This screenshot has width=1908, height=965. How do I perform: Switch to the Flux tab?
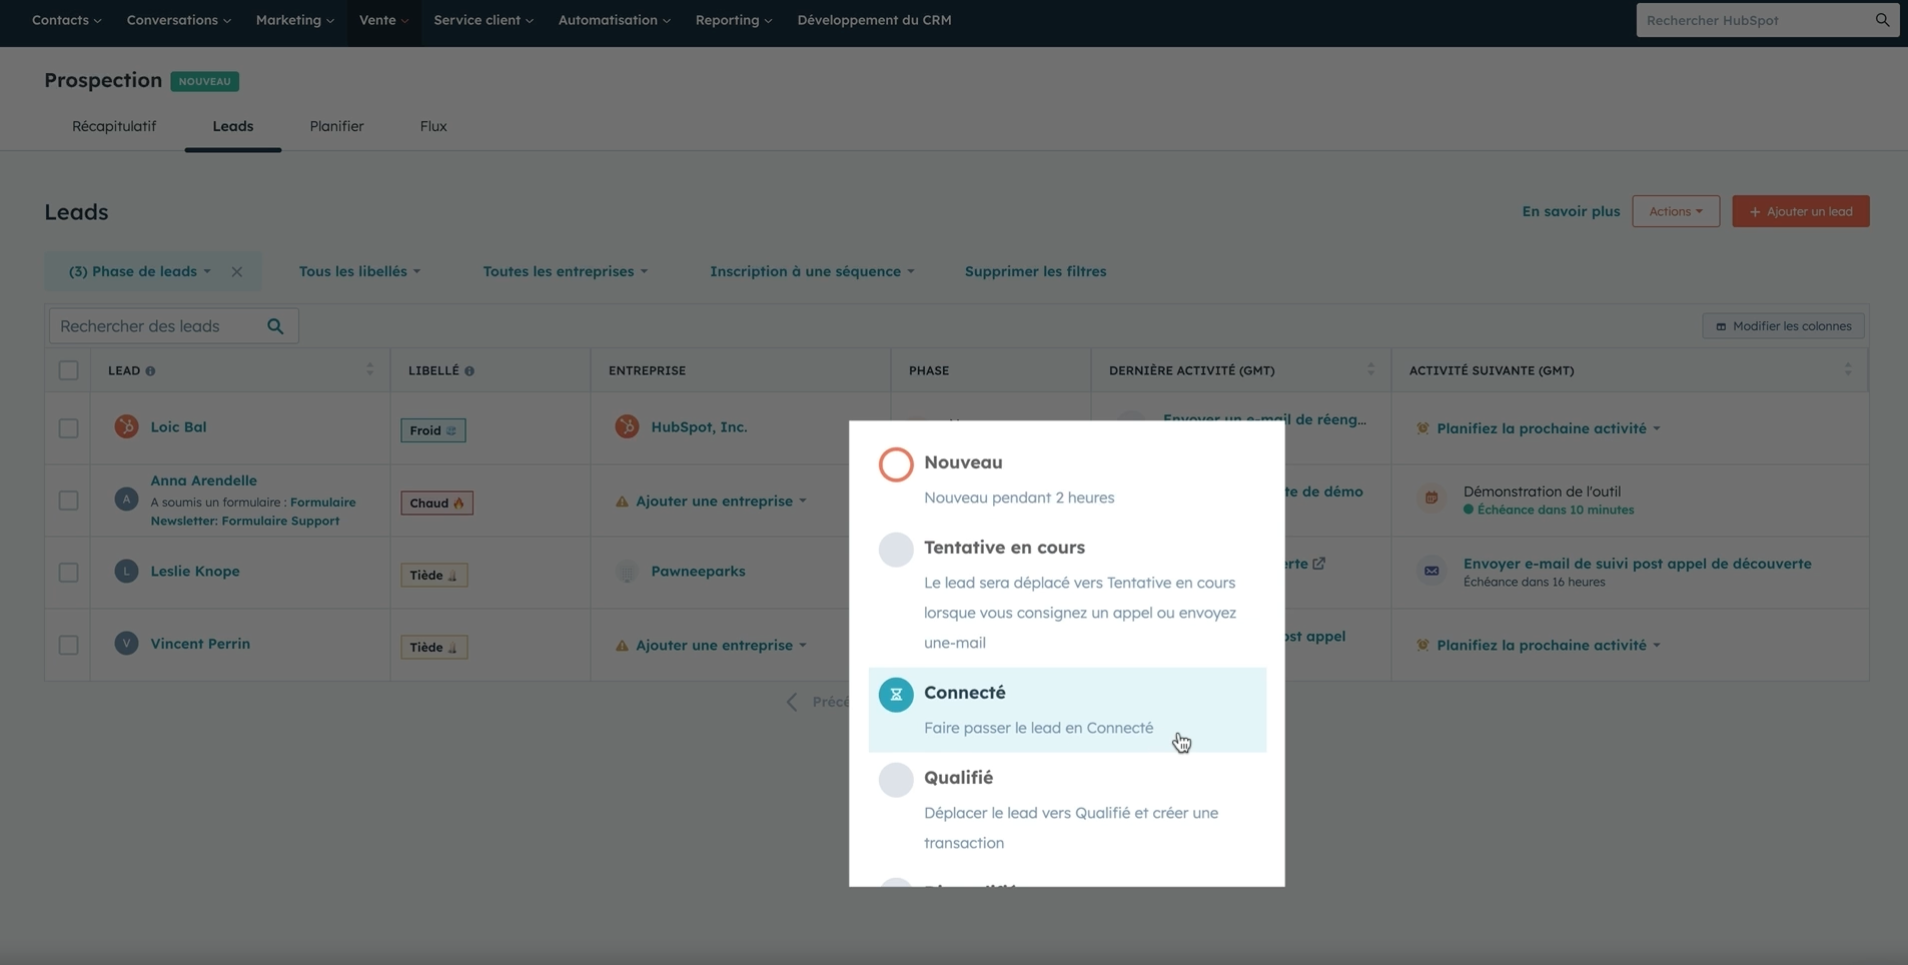tap(433, 126)
